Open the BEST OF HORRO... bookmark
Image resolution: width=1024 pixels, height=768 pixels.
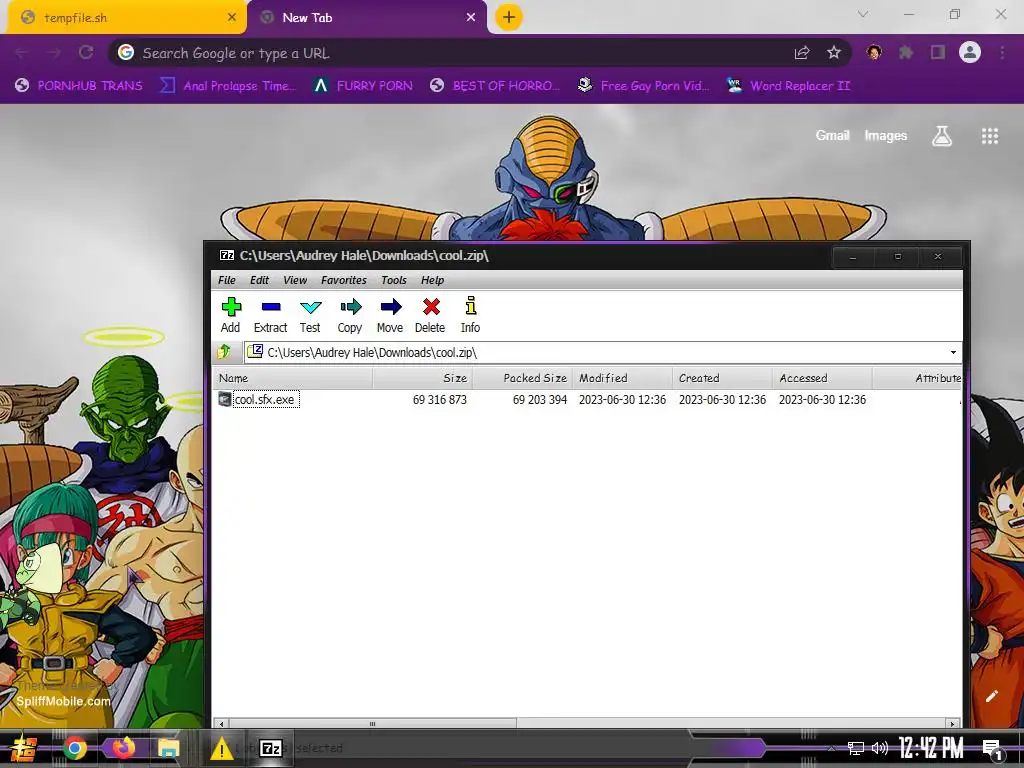(495, 86)
